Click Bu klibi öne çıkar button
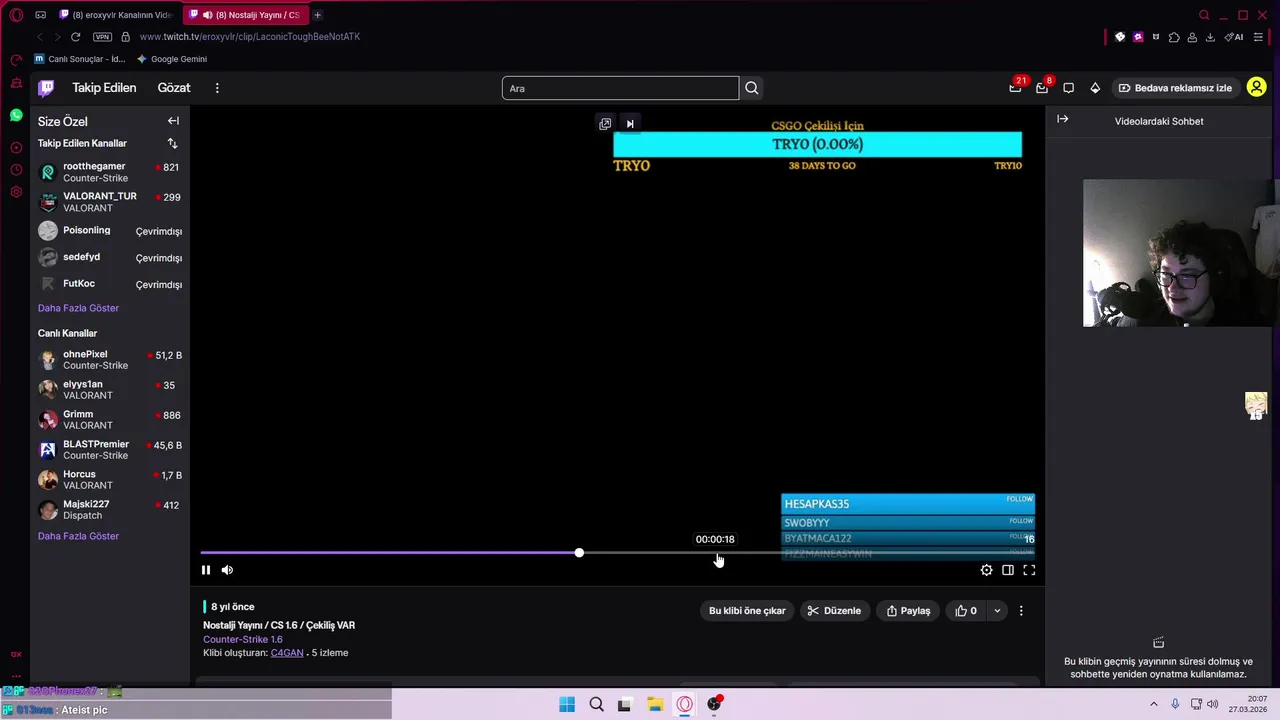This screenshot has width=1280, height=720. (x=747, y=611)
